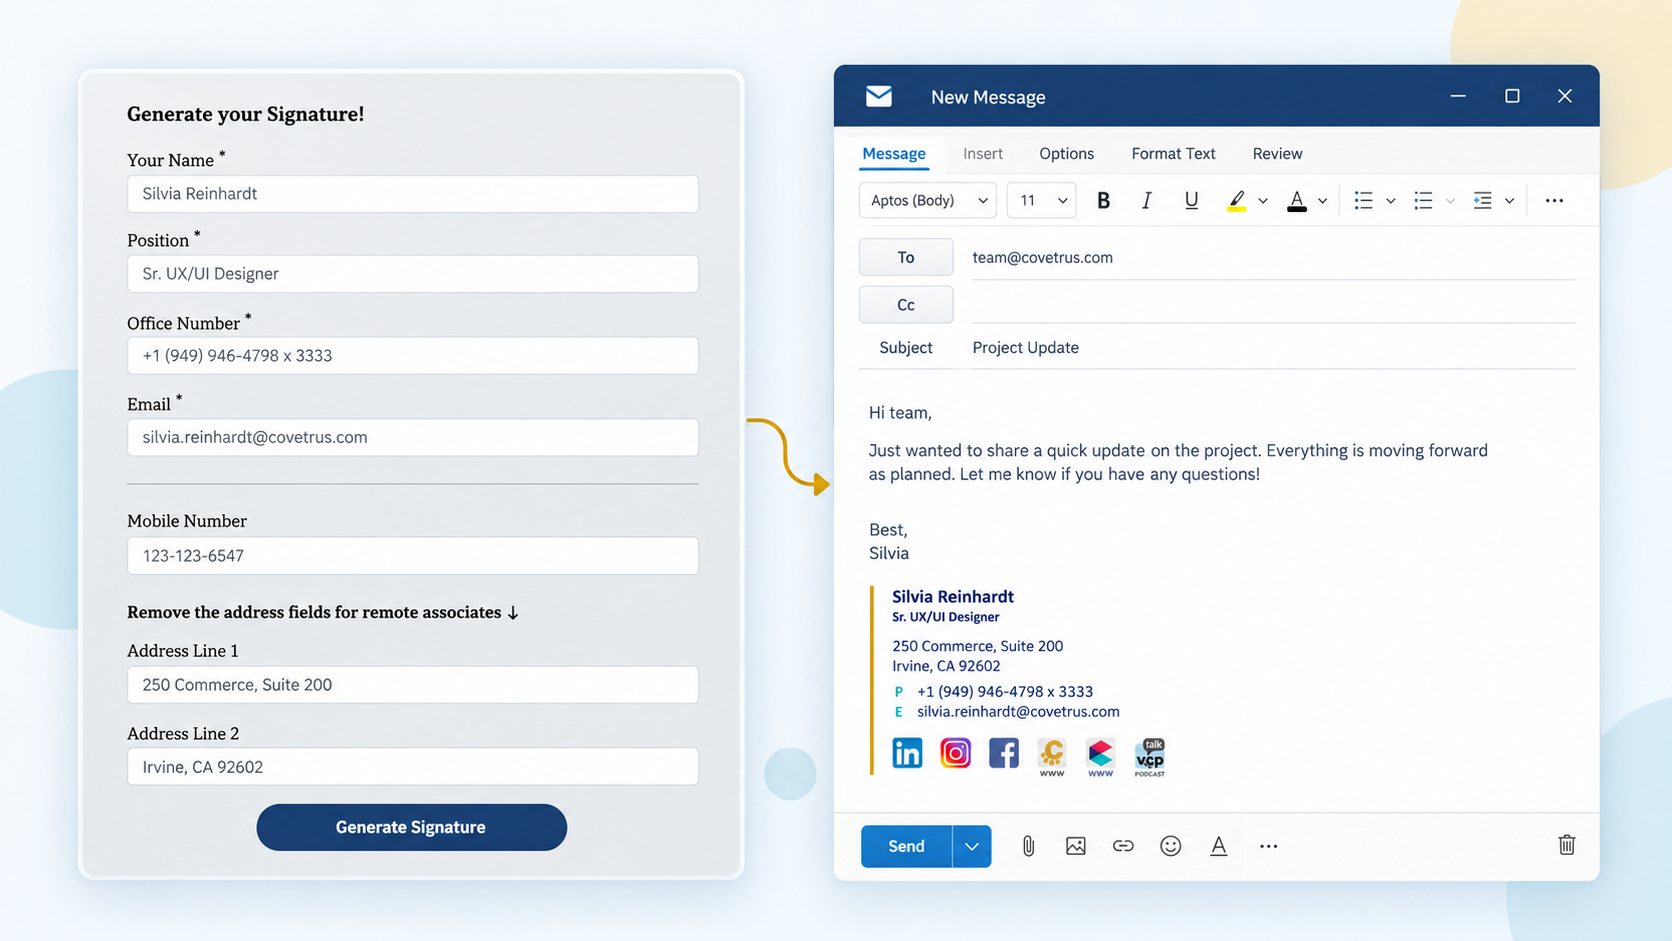Open the LinkedIn icon in the signature
Screen dimensions: 1672x941
tap(907, 753)
